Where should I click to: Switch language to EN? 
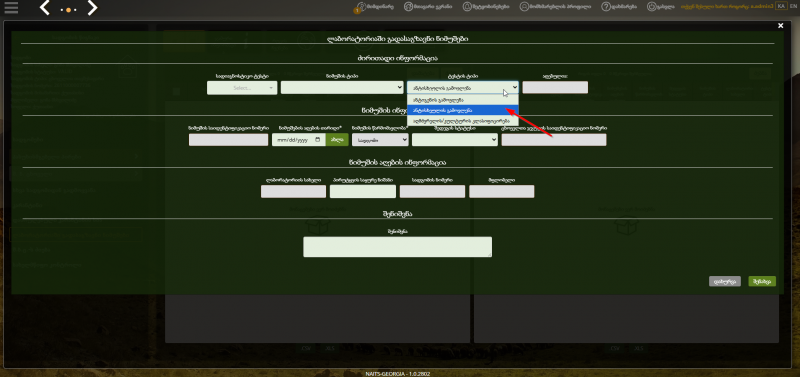click(792, 6)
